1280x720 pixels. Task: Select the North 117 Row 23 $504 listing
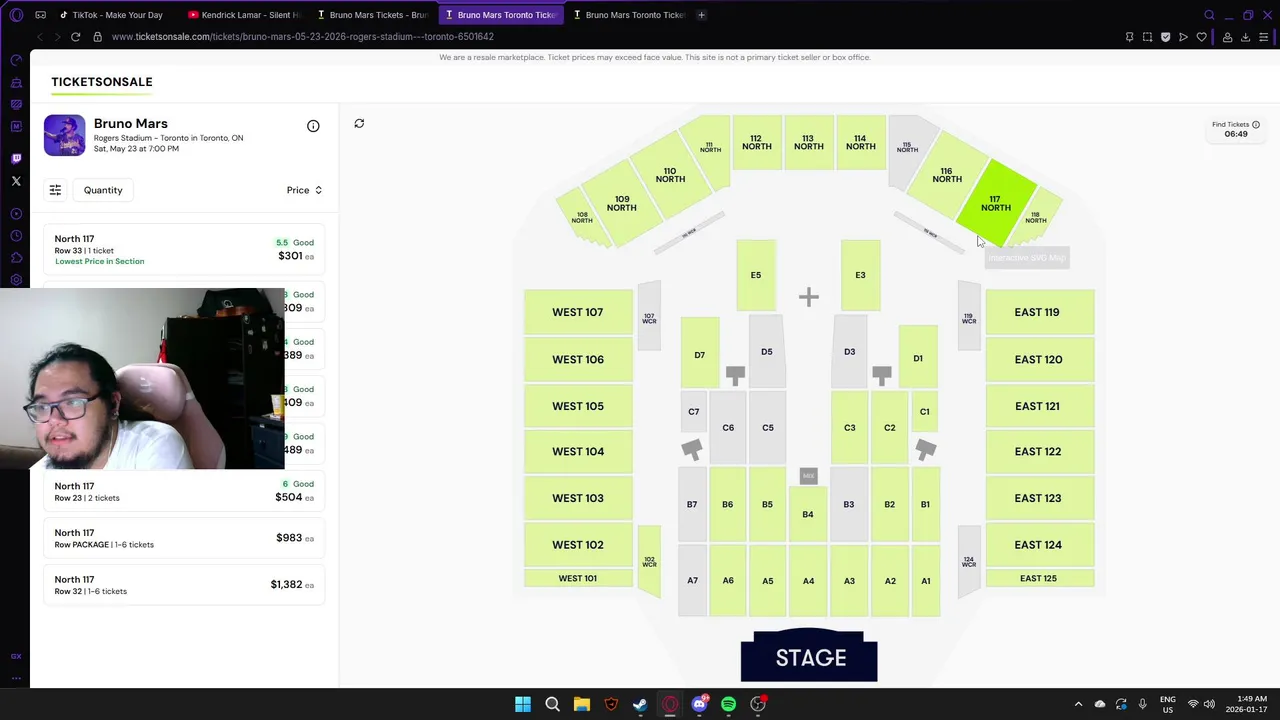[184, 492]
